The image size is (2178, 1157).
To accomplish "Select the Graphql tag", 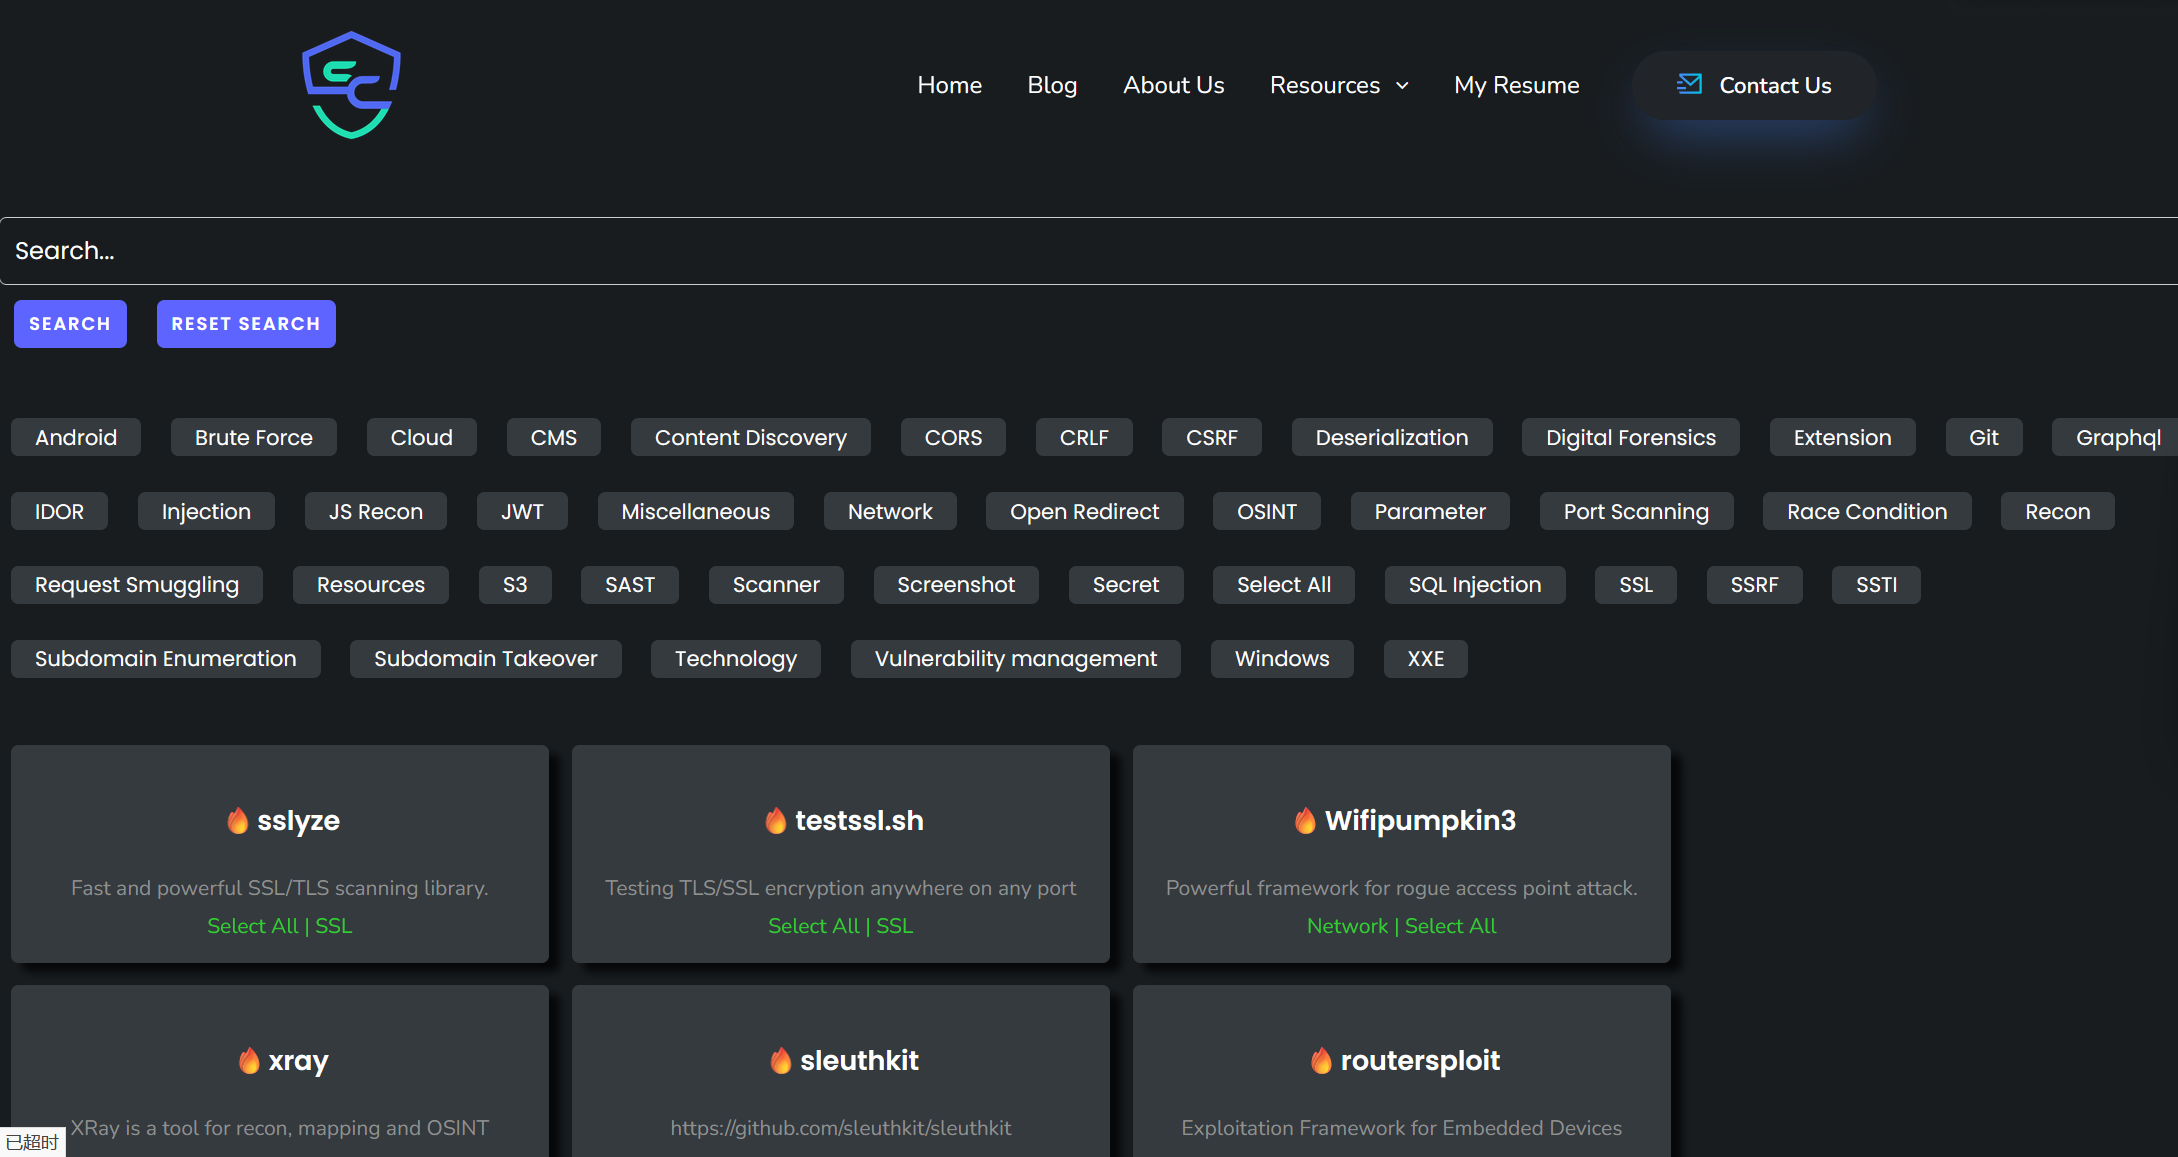I will (2115, 437).
